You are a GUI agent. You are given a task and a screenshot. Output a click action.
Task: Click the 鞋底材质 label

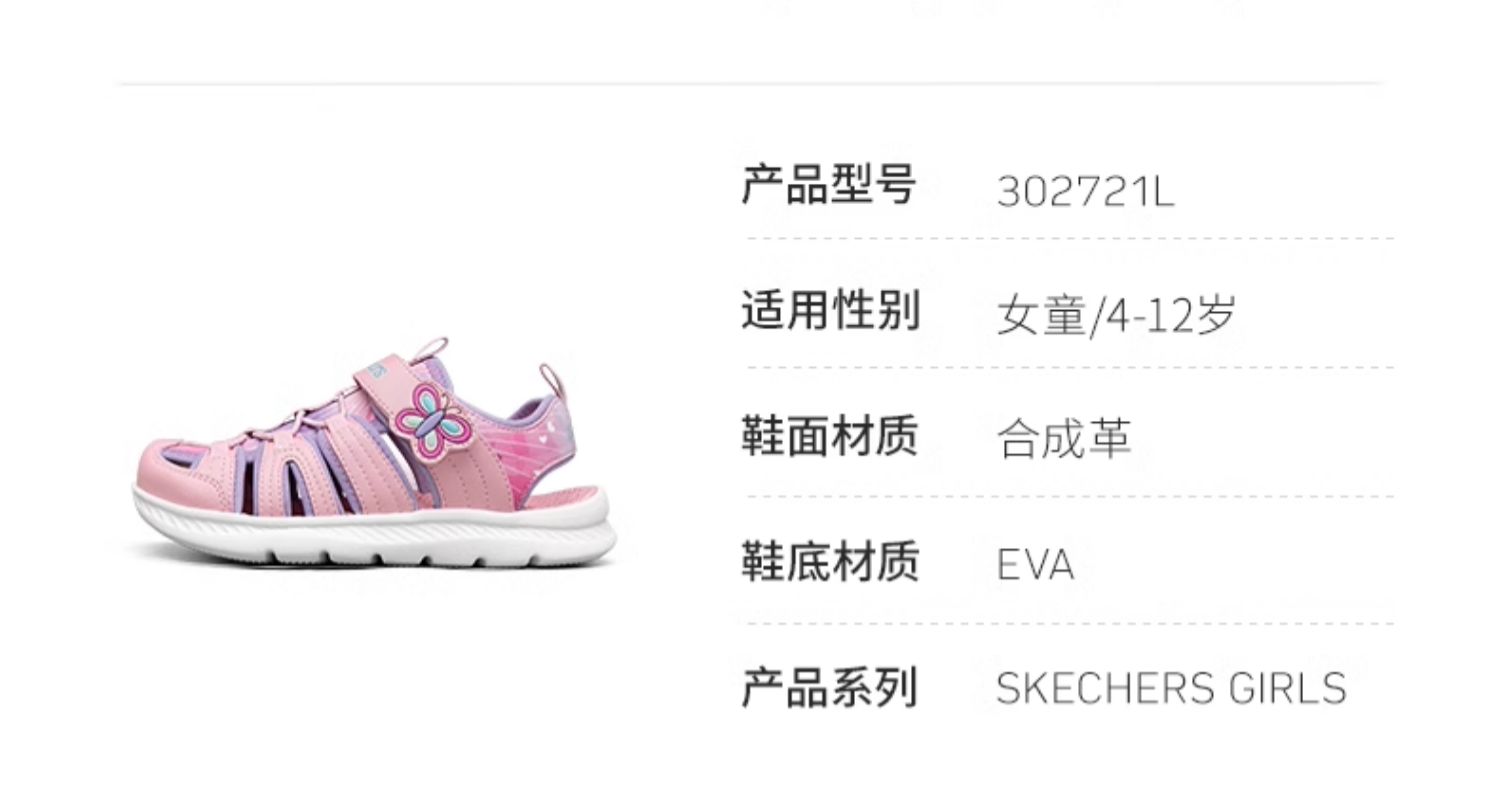click(x=829, y=561)
